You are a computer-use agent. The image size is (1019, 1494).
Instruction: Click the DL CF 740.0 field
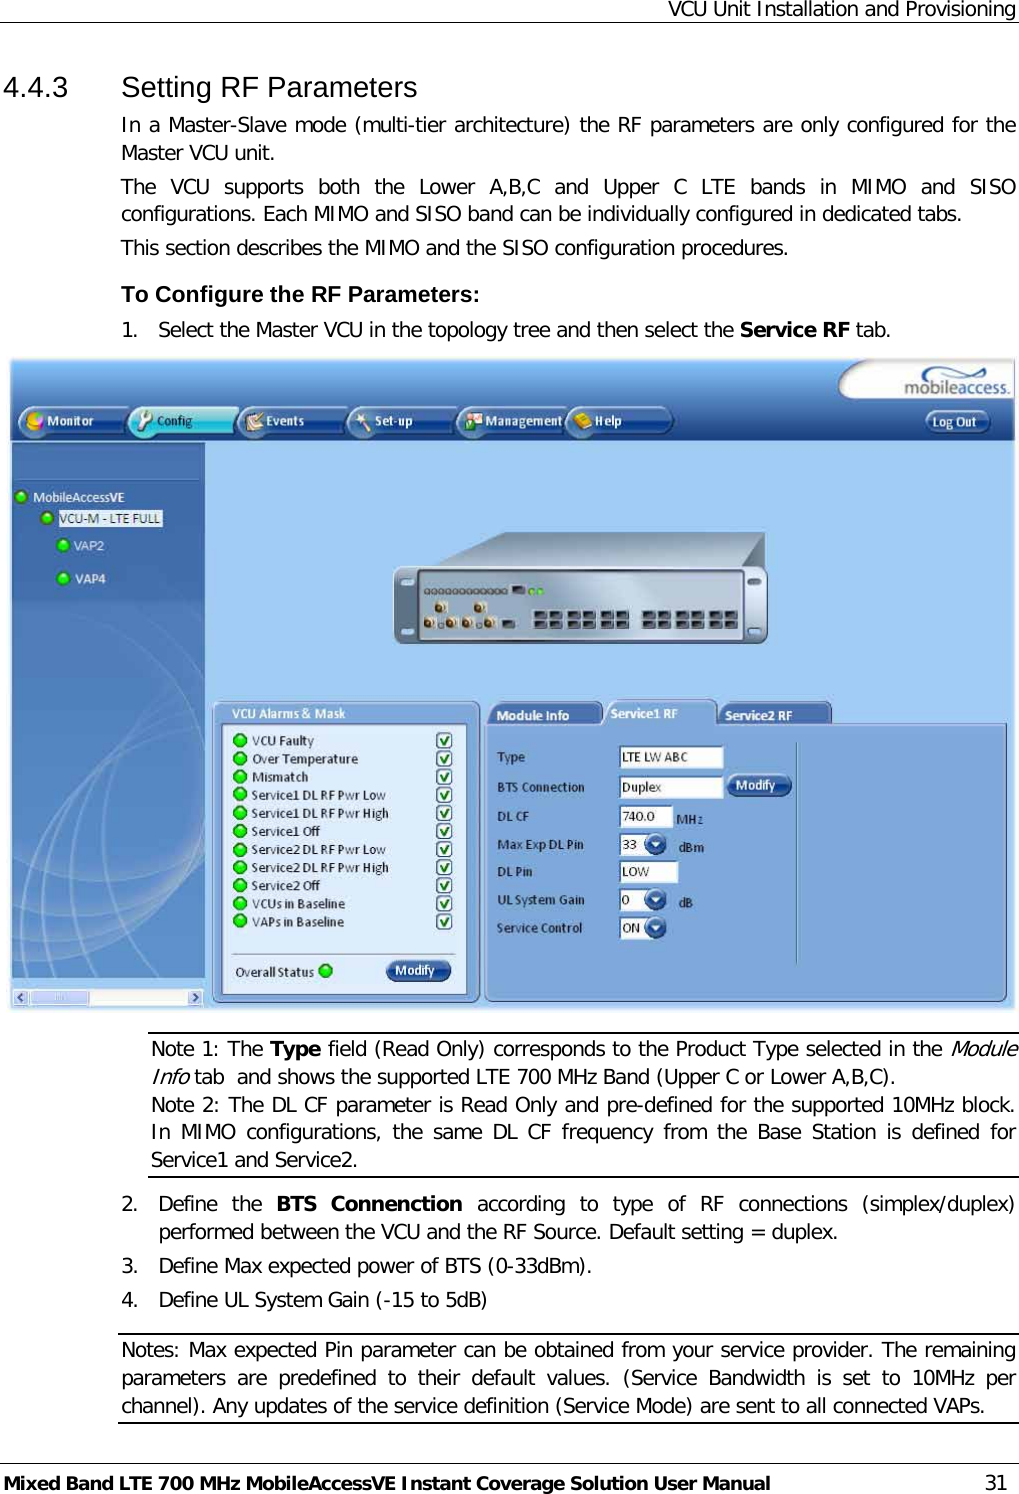(645, 817)
